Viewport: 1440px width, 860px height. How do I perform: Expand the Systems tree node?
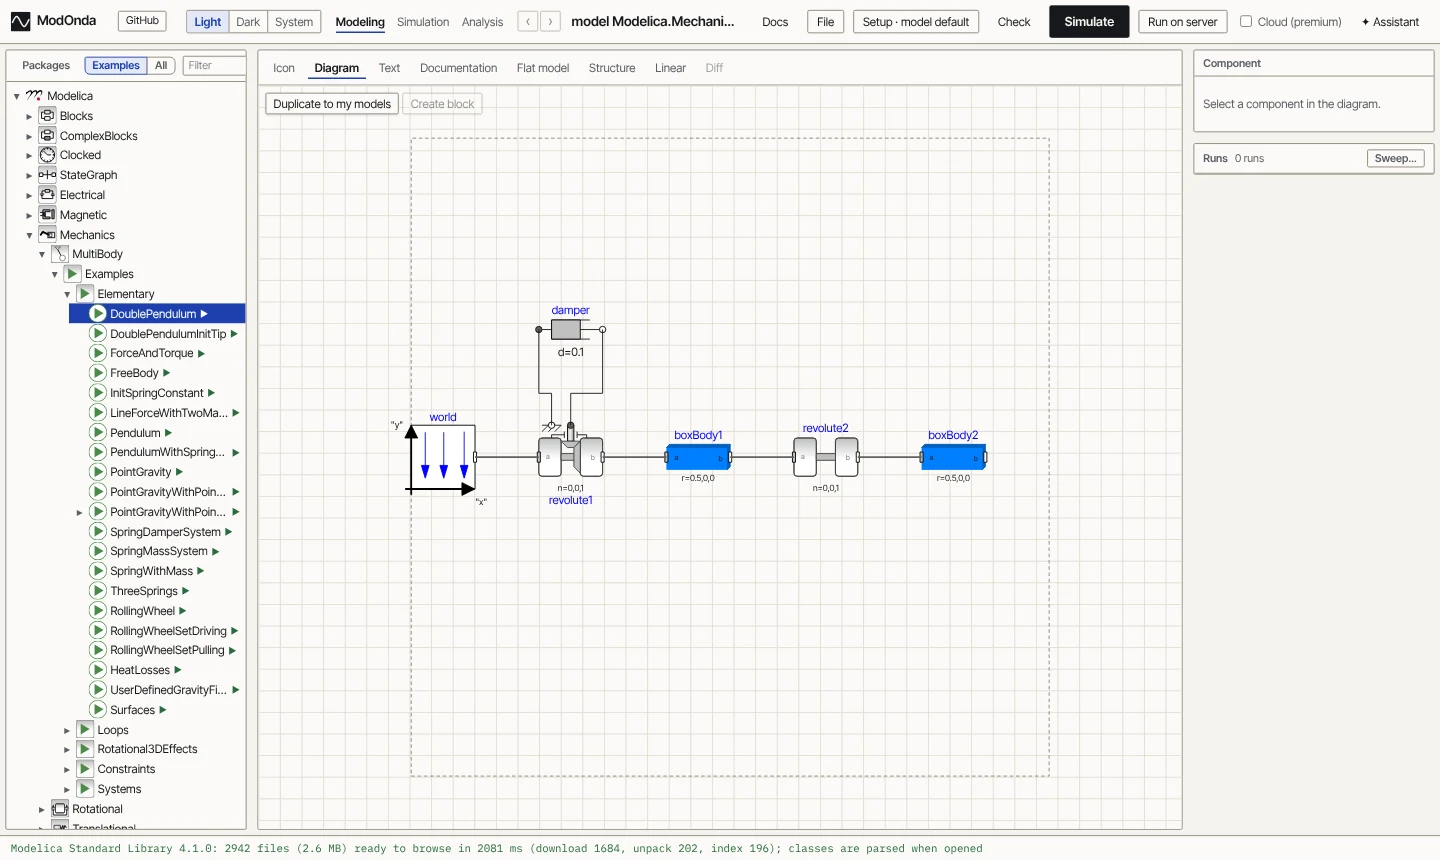tap(67, 789)
